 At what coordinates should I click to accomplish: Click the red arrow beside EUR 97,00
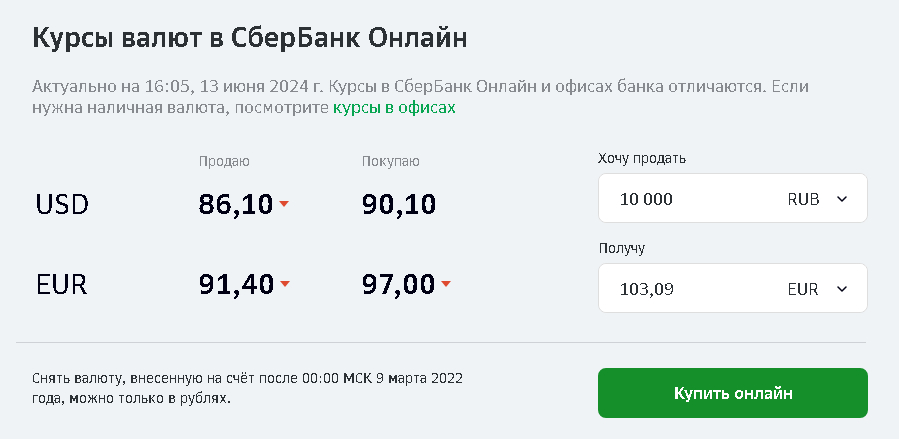(x=446, y=284)
